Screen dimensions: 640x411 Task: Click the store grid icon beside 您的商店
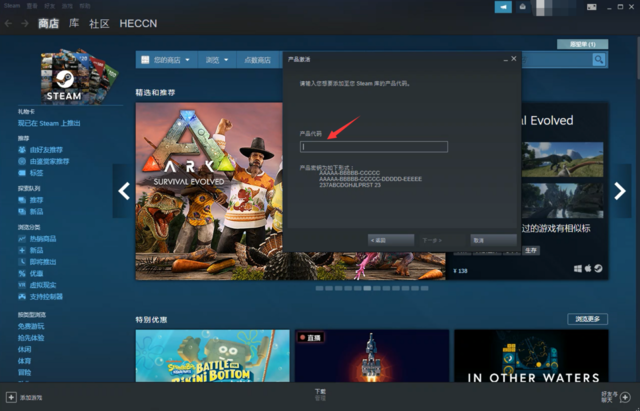pos(145,60)
